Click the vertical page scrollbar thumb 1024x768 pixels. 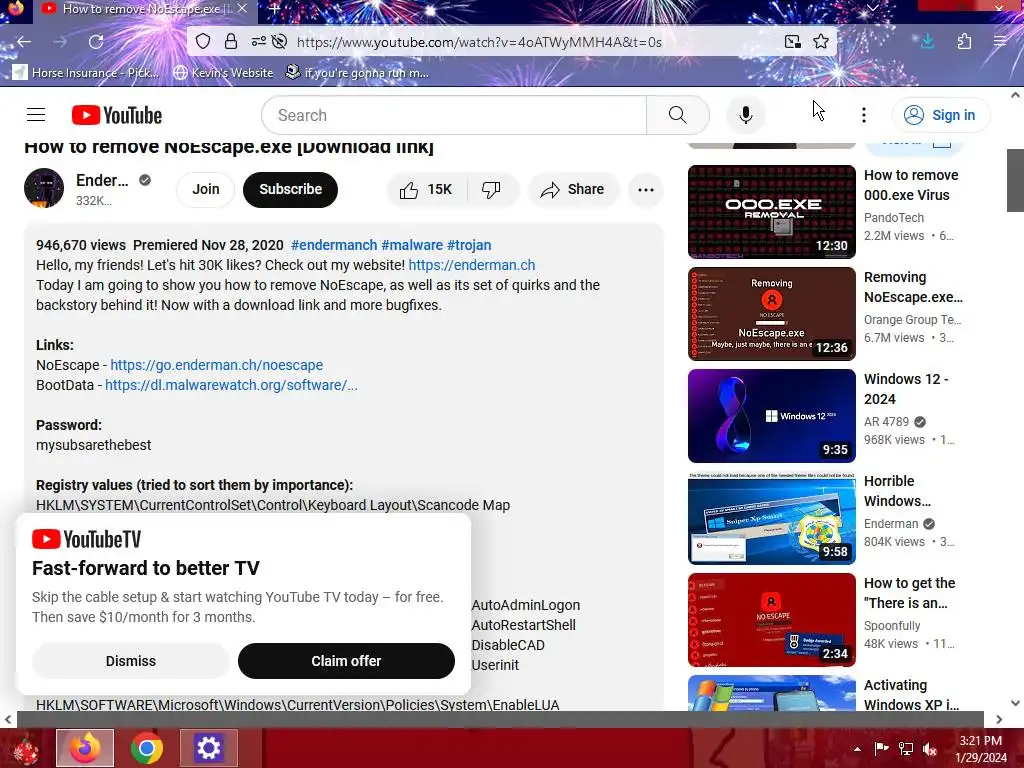click(x=1015, y=180)
